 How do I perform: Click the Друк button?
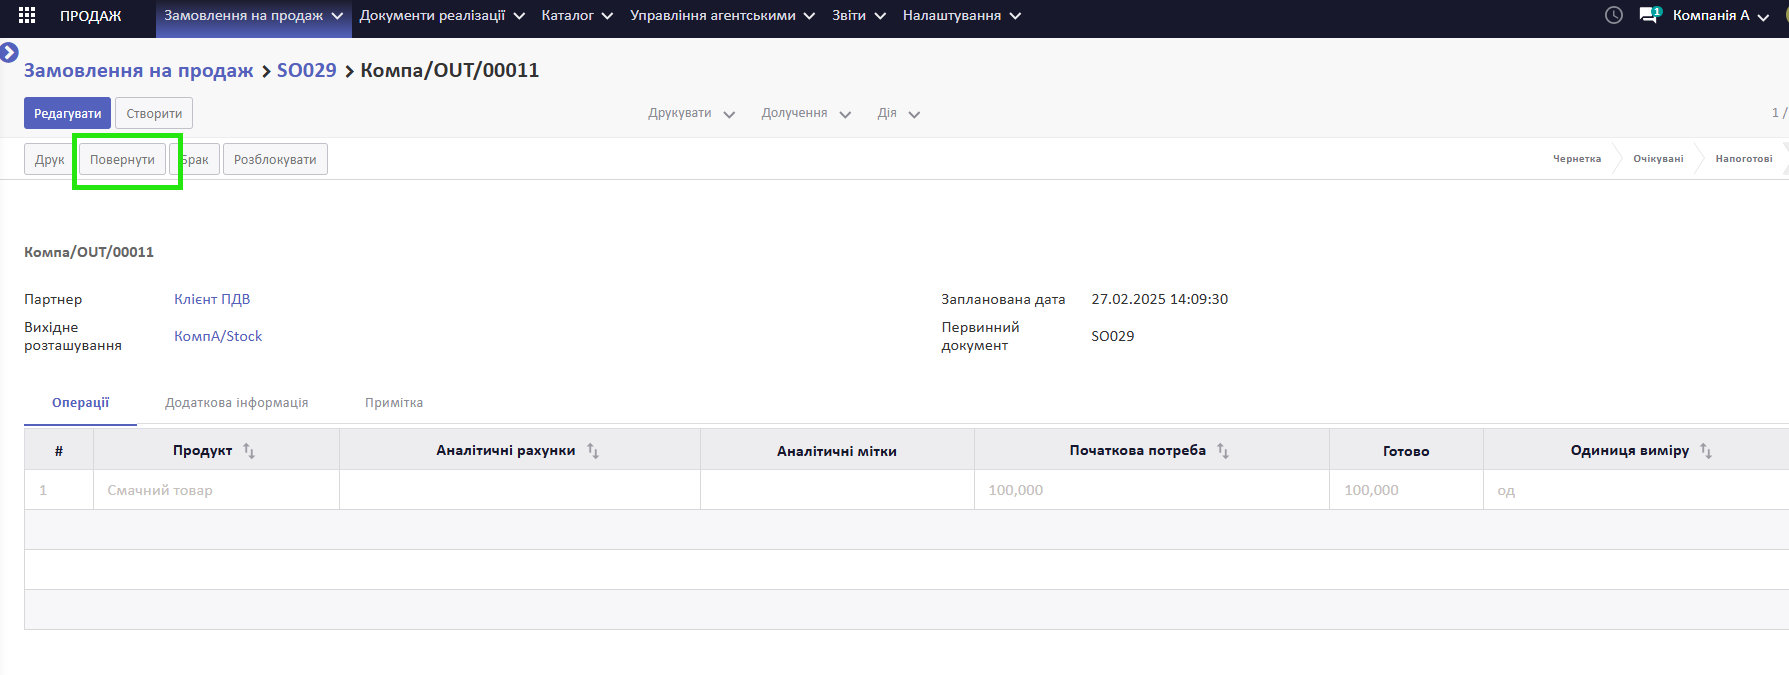49,159
